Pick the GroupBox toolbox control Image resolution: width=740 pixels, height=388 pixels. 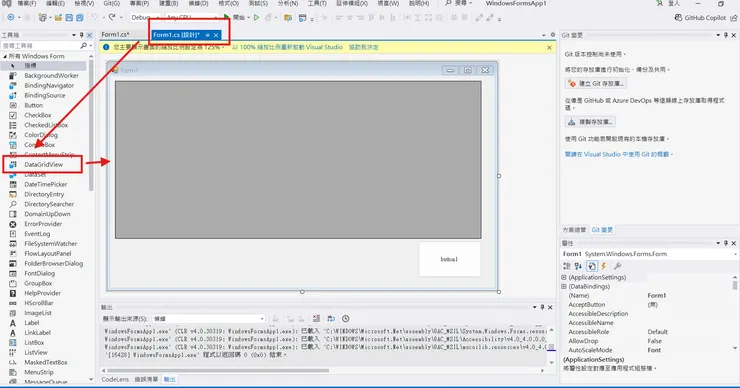coord(38,284)
